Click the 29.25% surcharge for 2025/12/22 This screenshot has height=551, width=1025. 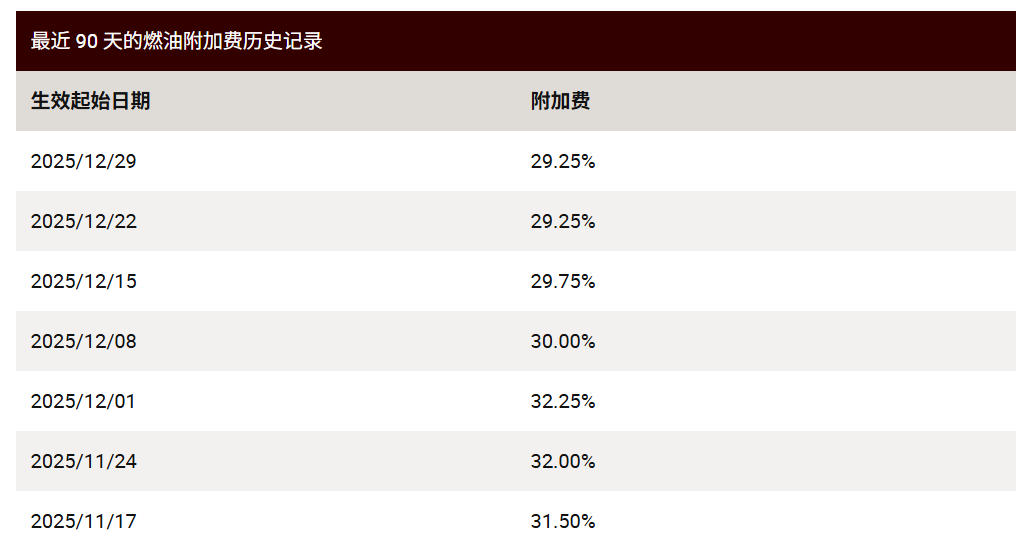[x=563, y=221]
